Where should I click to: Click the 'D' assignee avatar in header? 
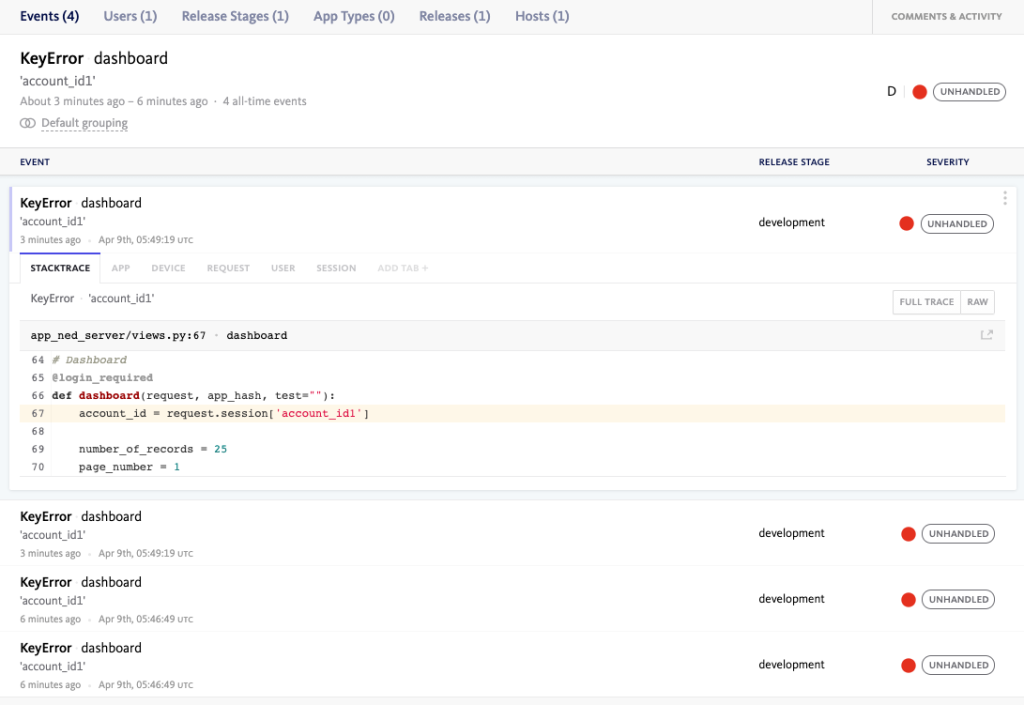click(891, 92)
